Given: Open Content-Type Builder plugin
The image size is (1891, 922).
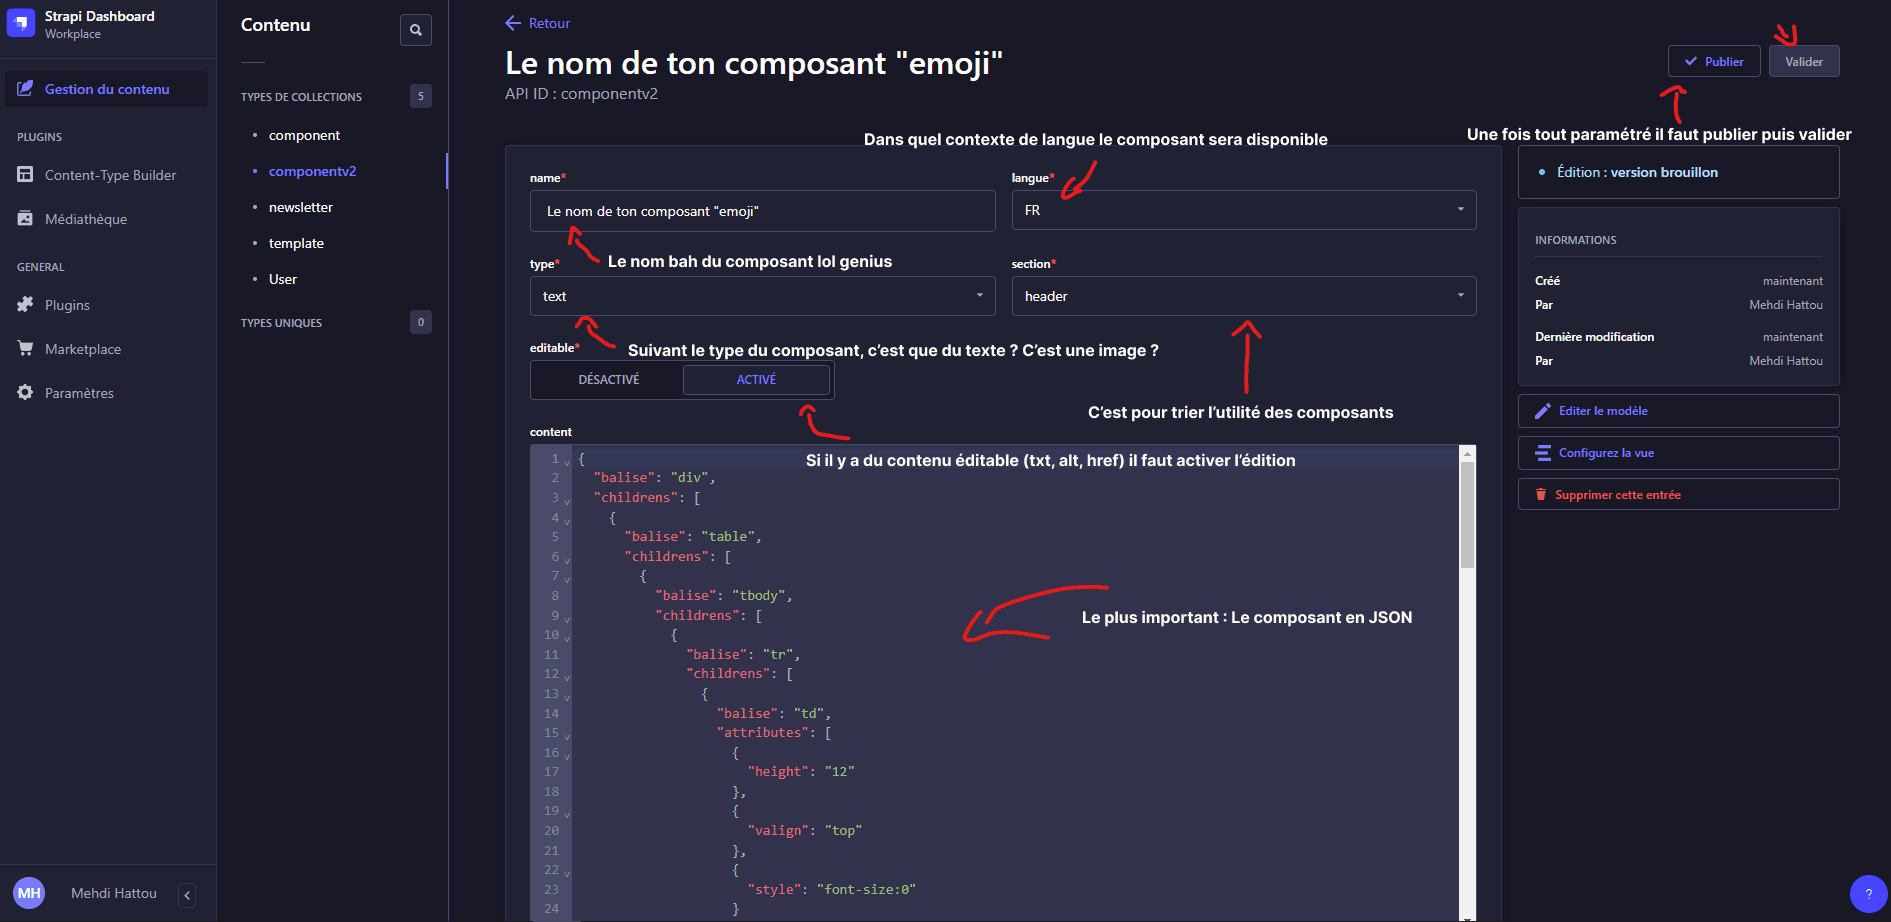Looking at the screenshot, I should click(x=110, y=175).
